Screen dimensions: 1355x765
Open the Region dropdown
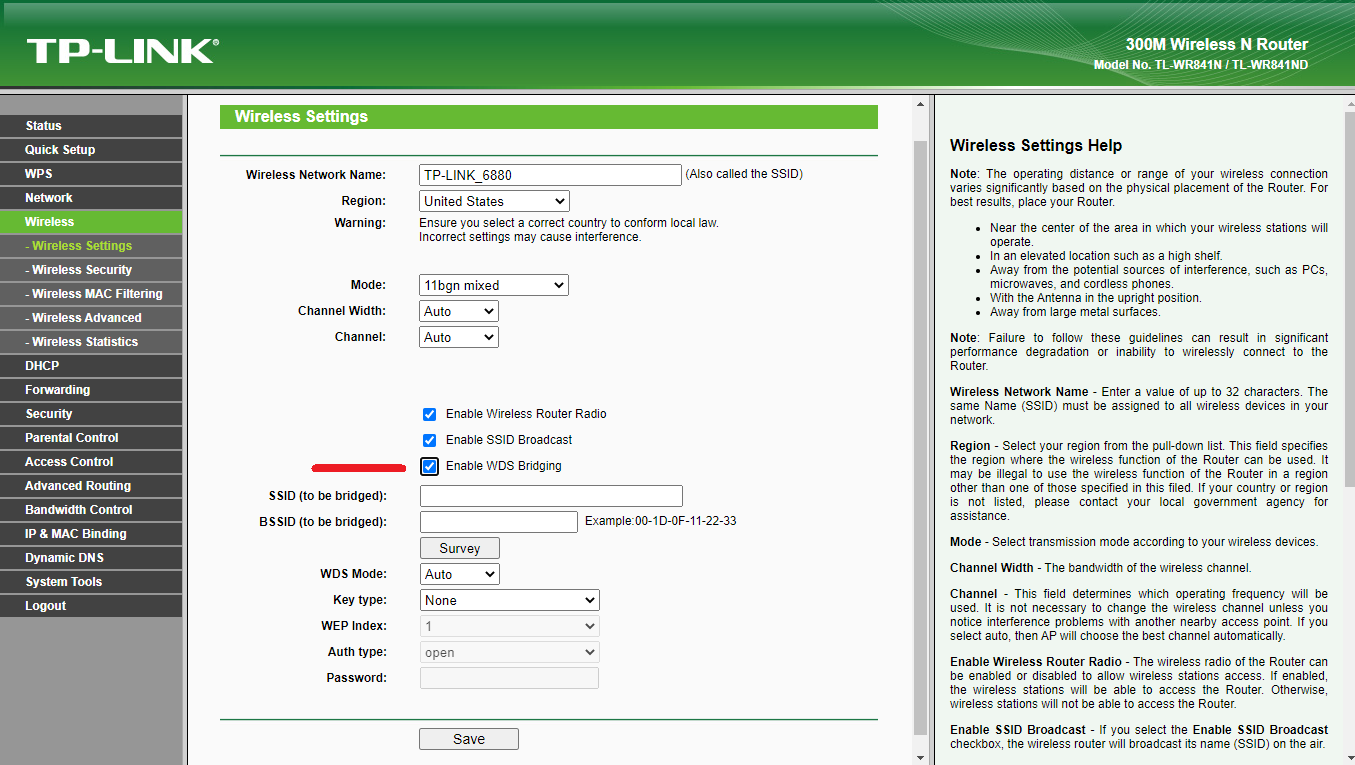pyautogui.click(x=494, y=201)
